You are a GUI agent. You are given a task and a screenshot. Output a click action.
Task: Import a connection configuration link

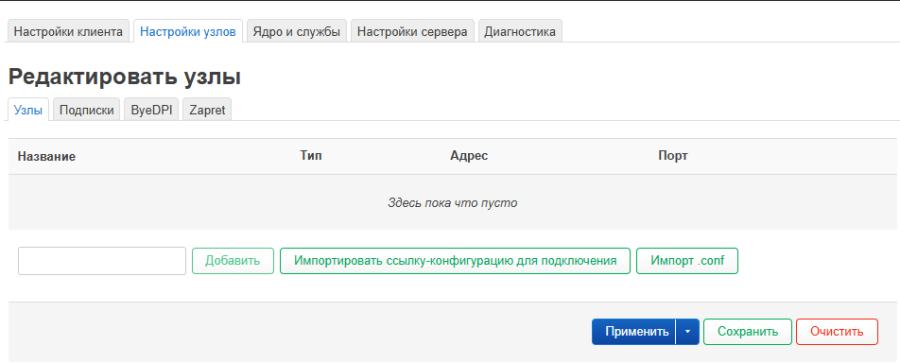455,261
